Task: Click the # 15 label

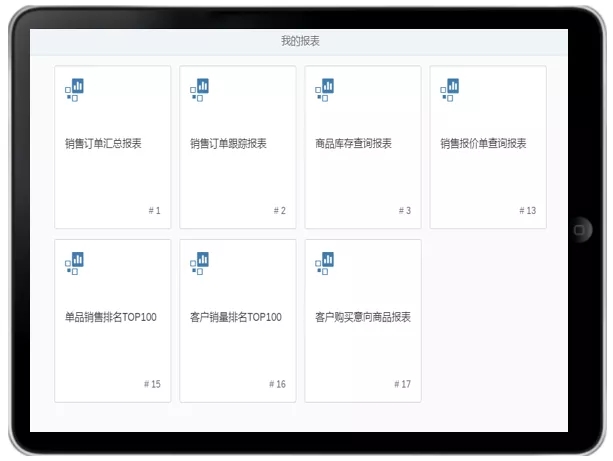Action: tap(152, 384)
